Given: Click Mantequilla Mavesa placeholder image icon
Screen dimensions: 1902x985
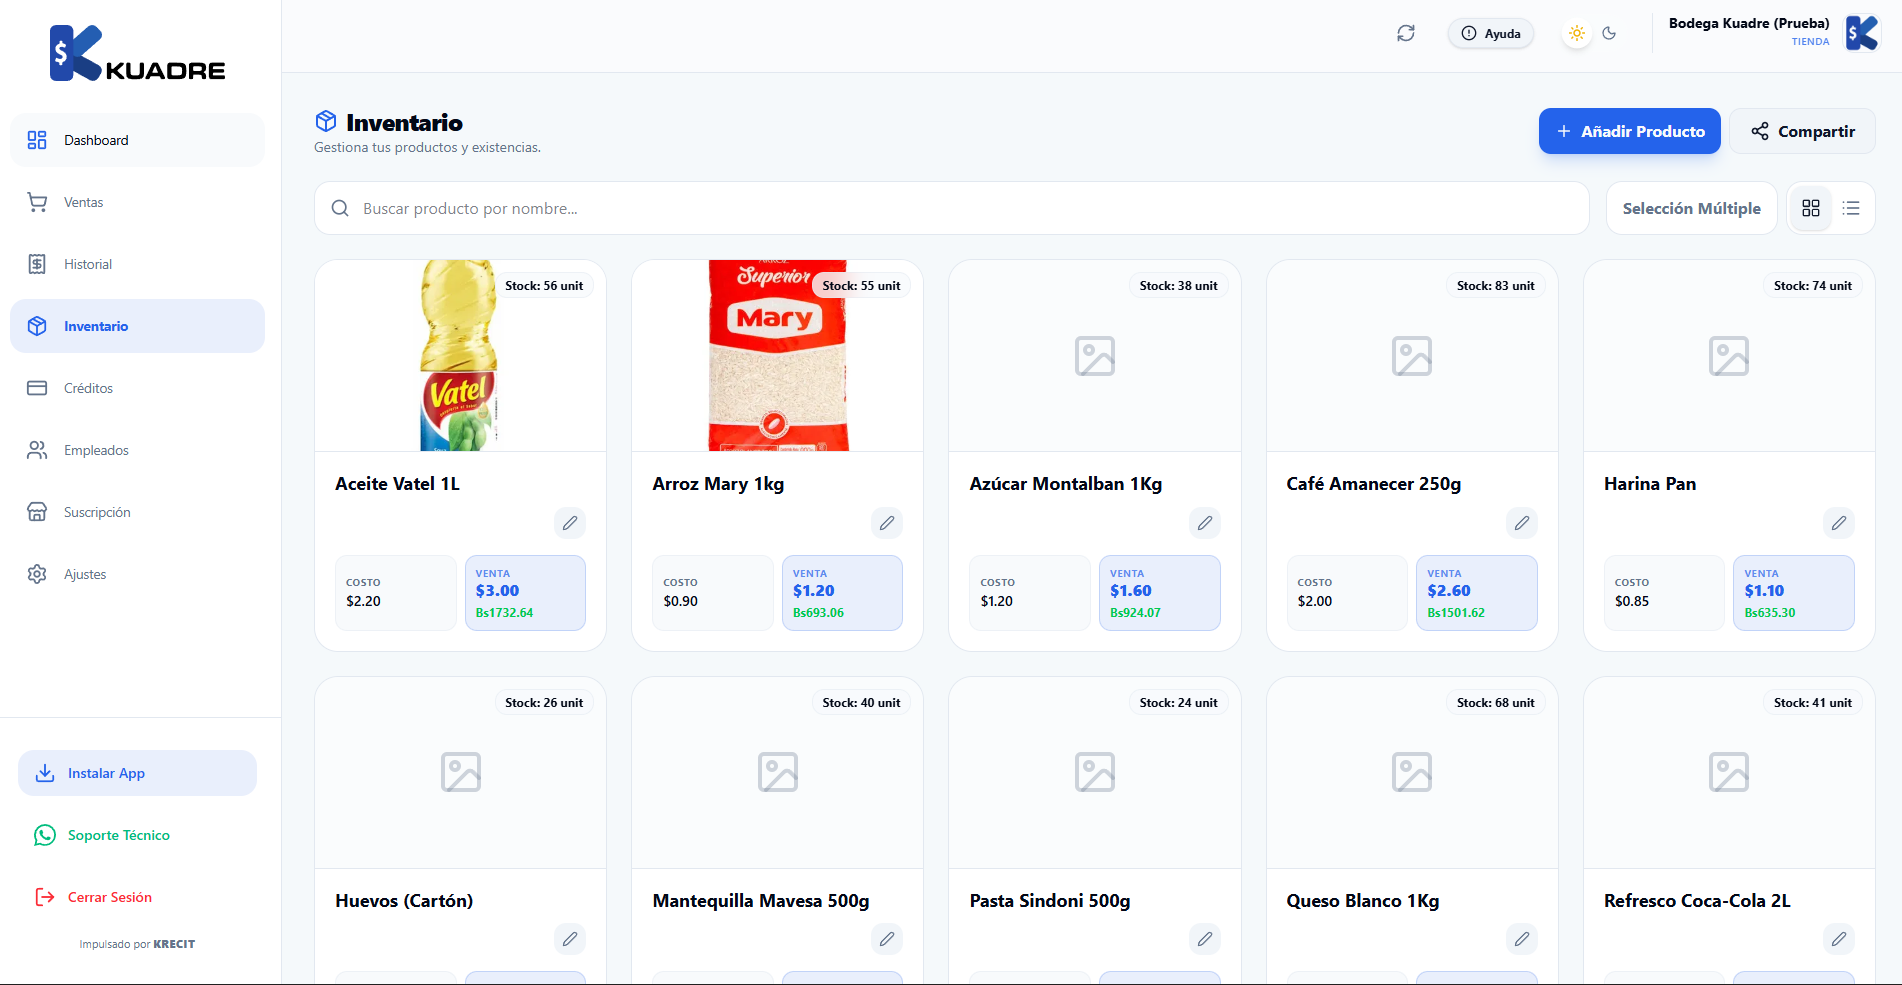Looking at the screenshot, I should click(778, 772).
